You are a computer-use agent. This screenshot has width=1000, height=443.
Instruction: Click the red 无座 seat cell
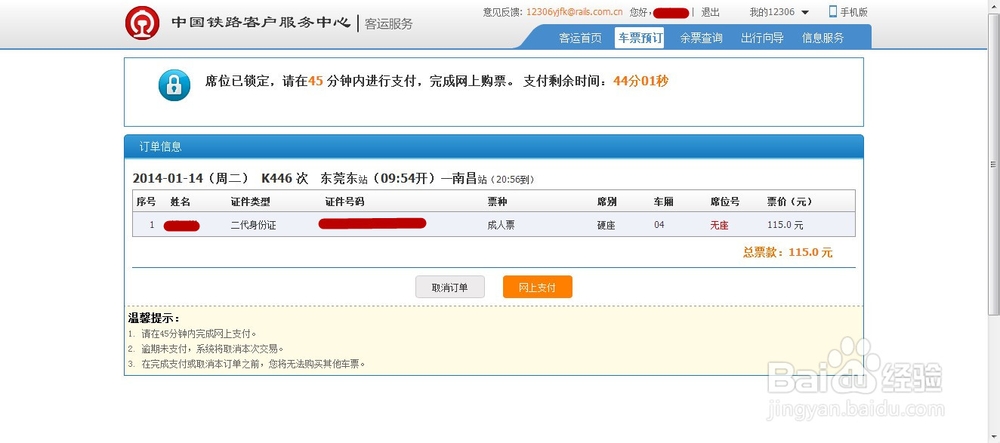719,225
